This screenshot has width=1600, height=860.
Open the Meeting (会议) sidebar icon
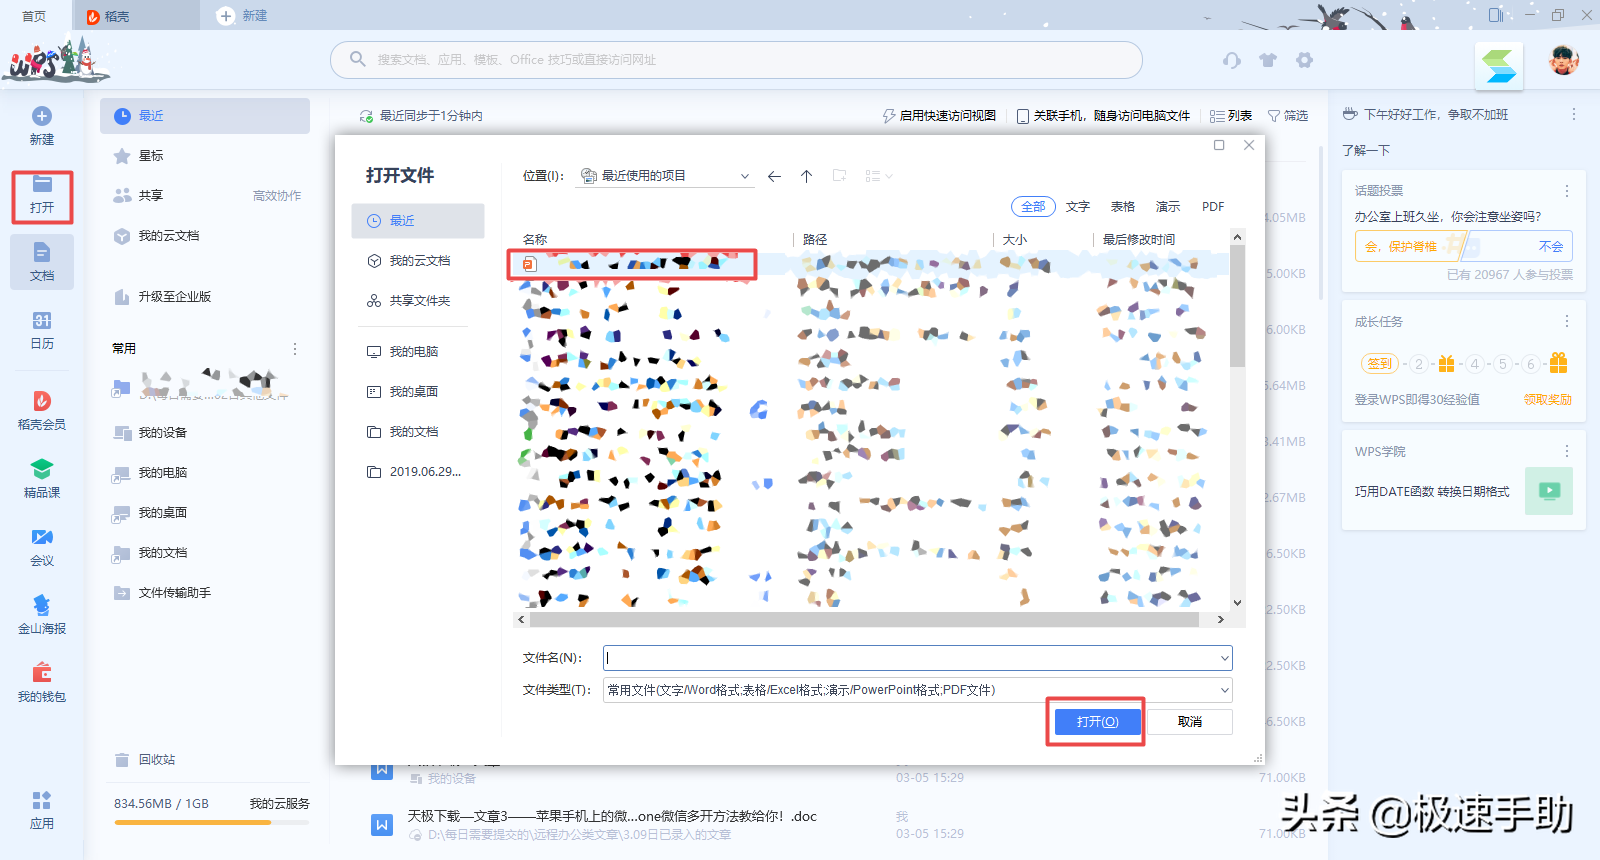point(42,546)
